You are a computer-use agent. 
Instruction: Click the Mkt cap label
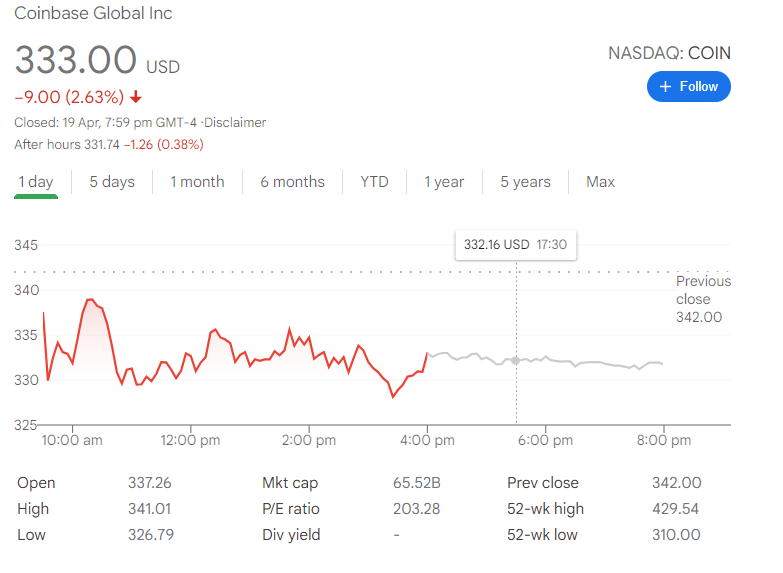[290, 483]
